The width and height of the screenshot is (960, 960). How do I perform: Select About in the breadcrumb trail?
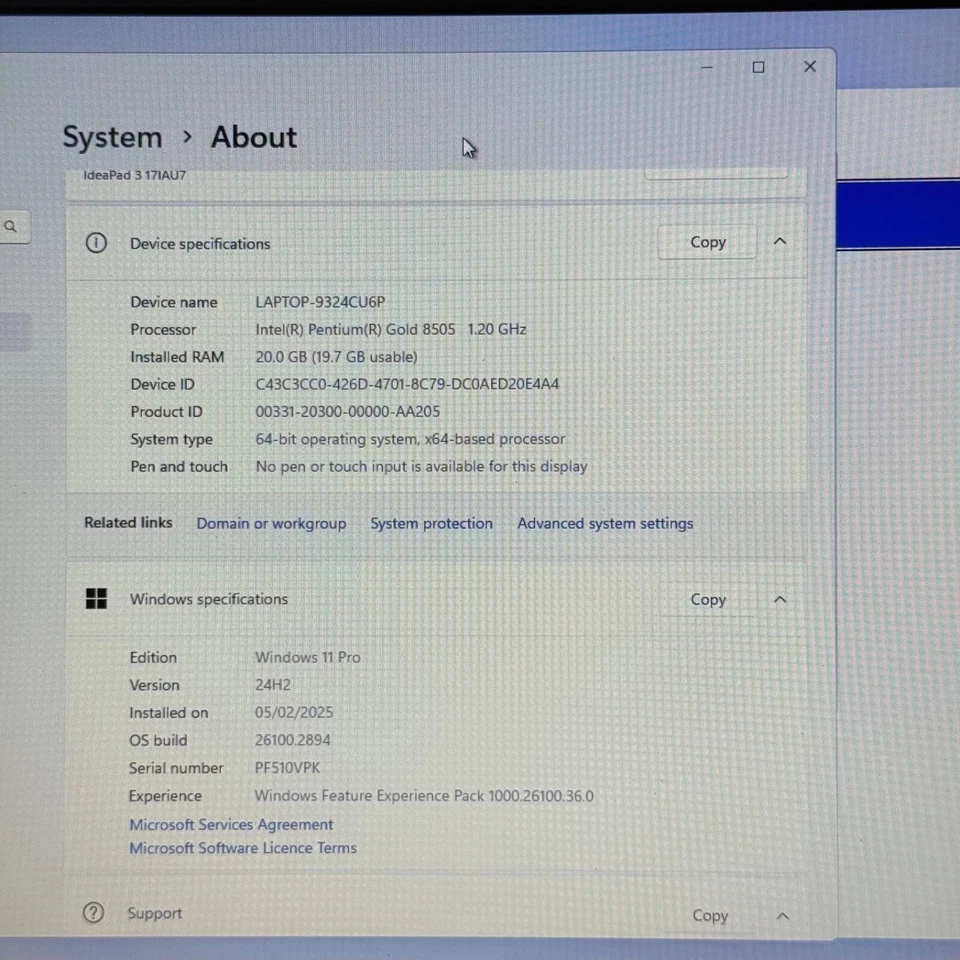click(253, 137)
